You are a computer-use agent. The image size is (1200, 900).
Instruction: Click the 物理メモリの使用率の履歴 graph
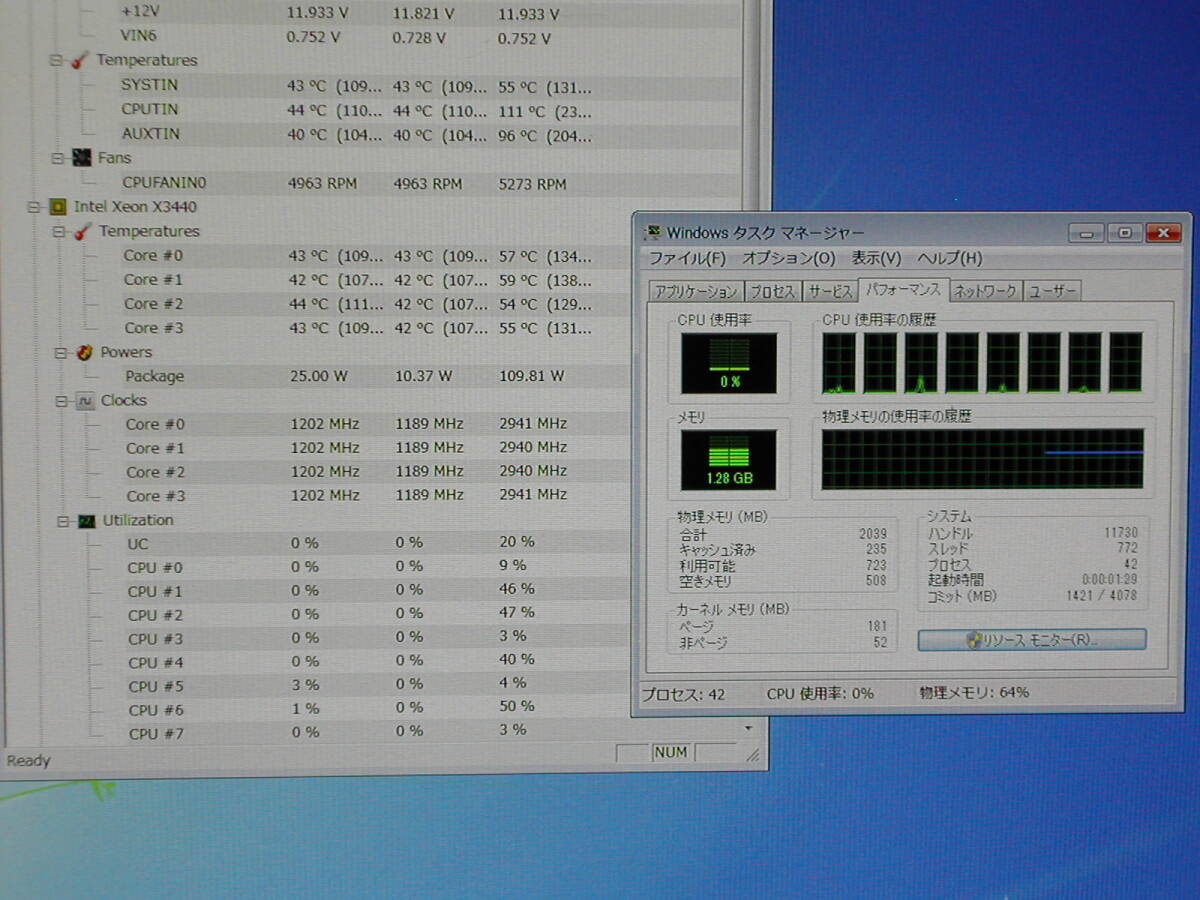(982, 459)
